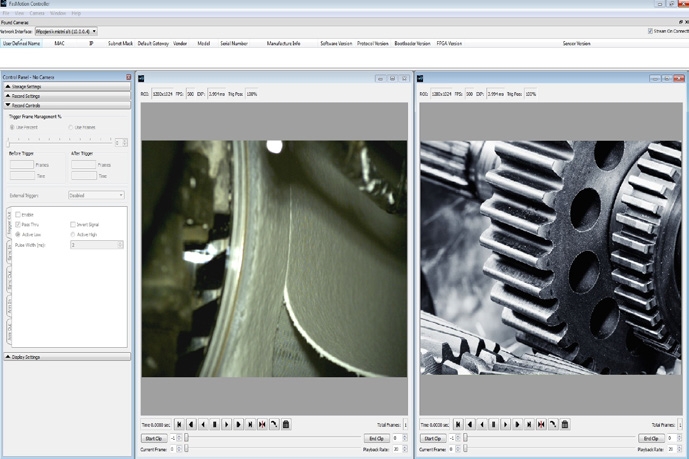Screen dimensions: 689x459
Task: Click curved arrow loop icon in right viewer
Action: [553, 424]
